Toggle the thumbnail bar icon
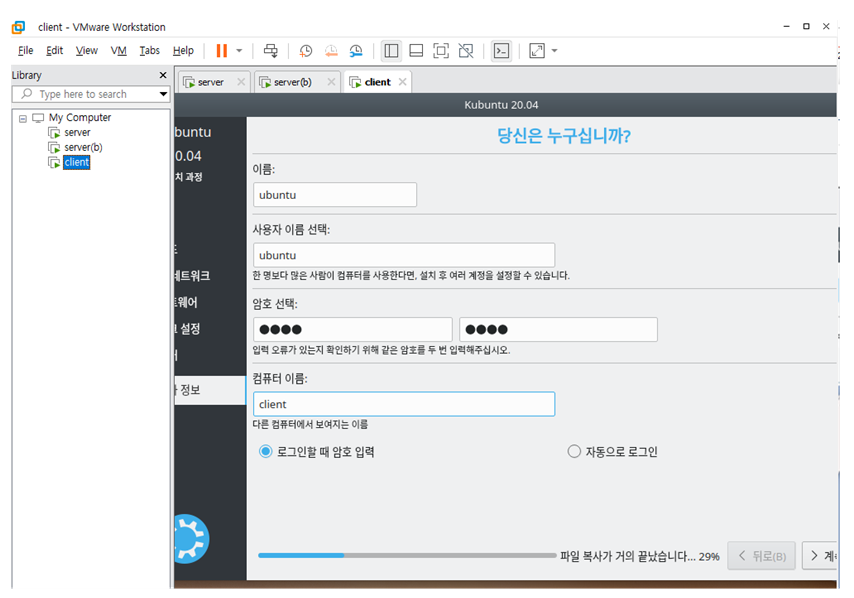This screenshot has height=598, width=854. [x=416, y=51]
